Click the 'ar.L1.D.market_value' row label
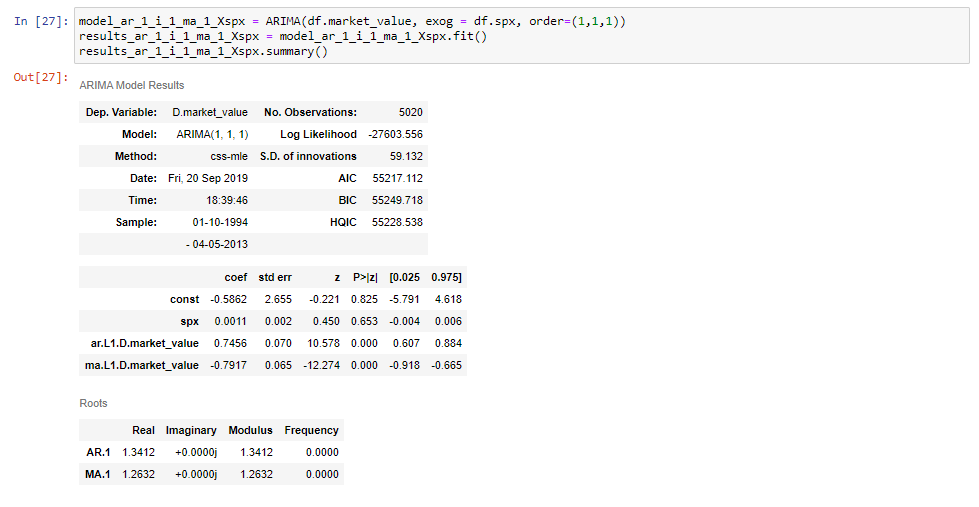979x507 pixels. pos(145,343)
